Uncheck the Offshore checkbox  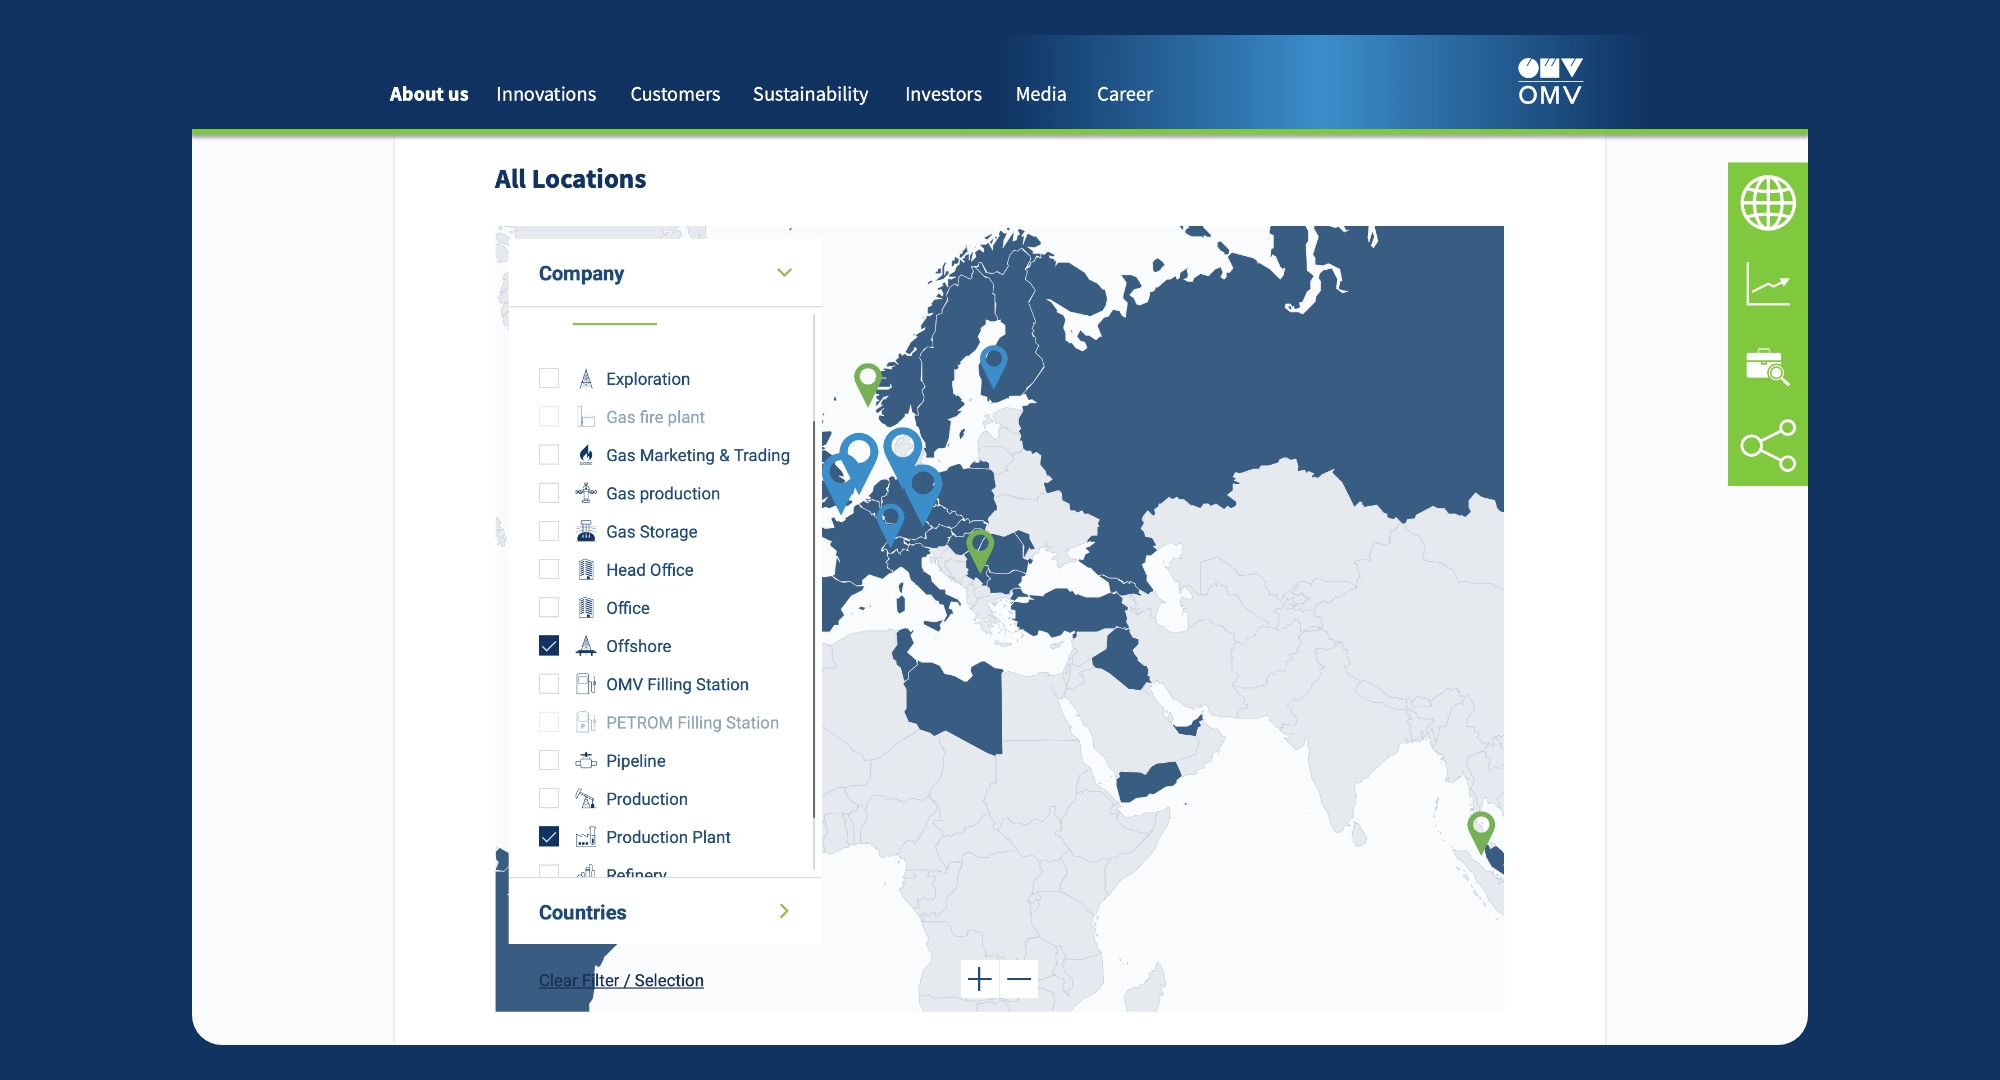point(549,646)
